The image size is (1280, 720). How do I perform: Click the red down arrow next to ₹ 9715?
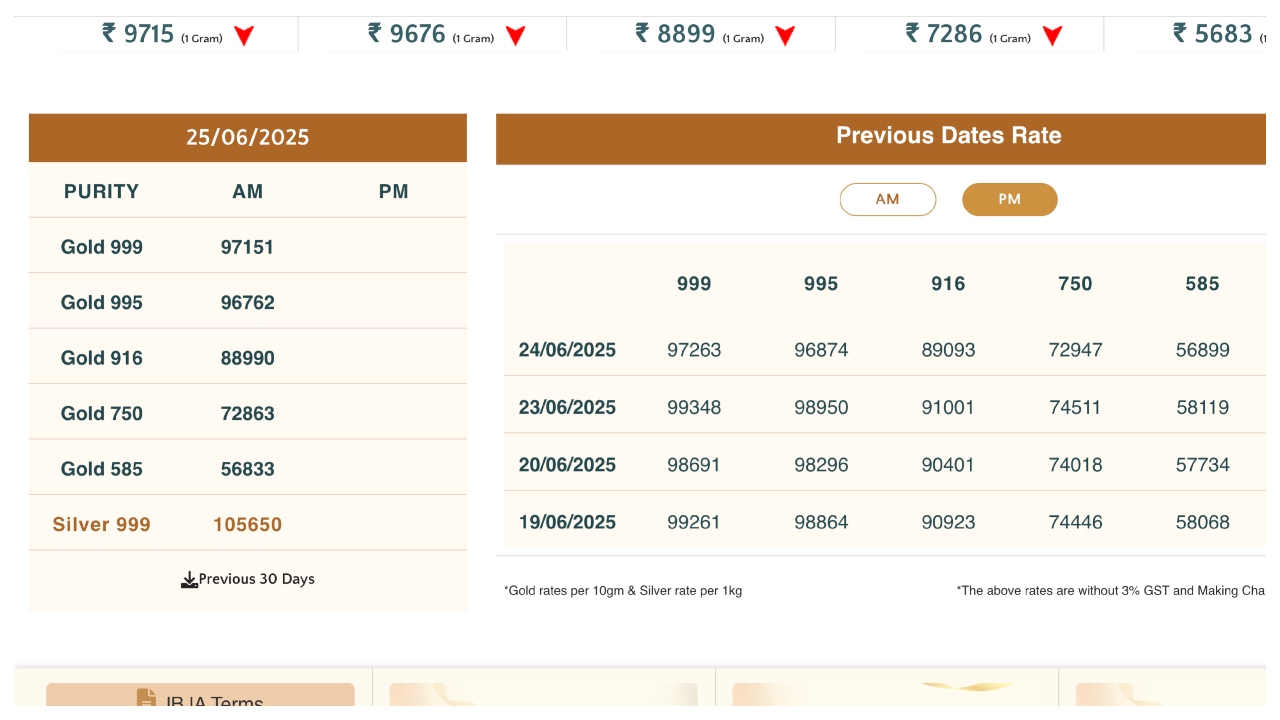pos(244,36)
